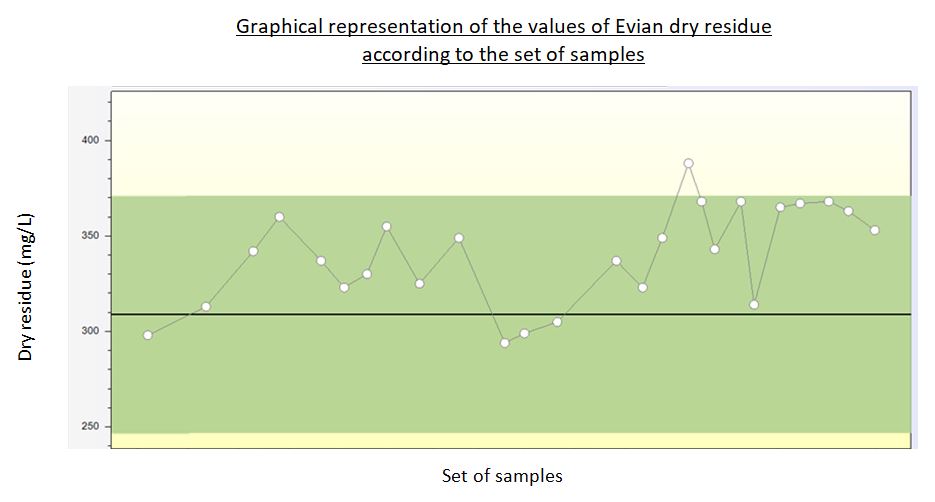The width and height of the screenshot is (935, 502).
Task: Click the data point just right of the highest peak
Action: [x=702, y=201]
